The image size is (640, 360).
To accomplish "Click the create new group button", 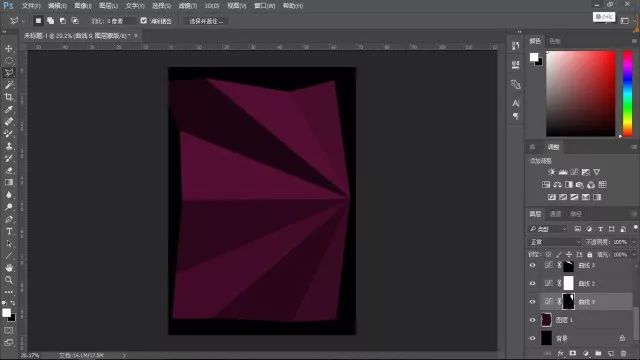I will (598, 353).
